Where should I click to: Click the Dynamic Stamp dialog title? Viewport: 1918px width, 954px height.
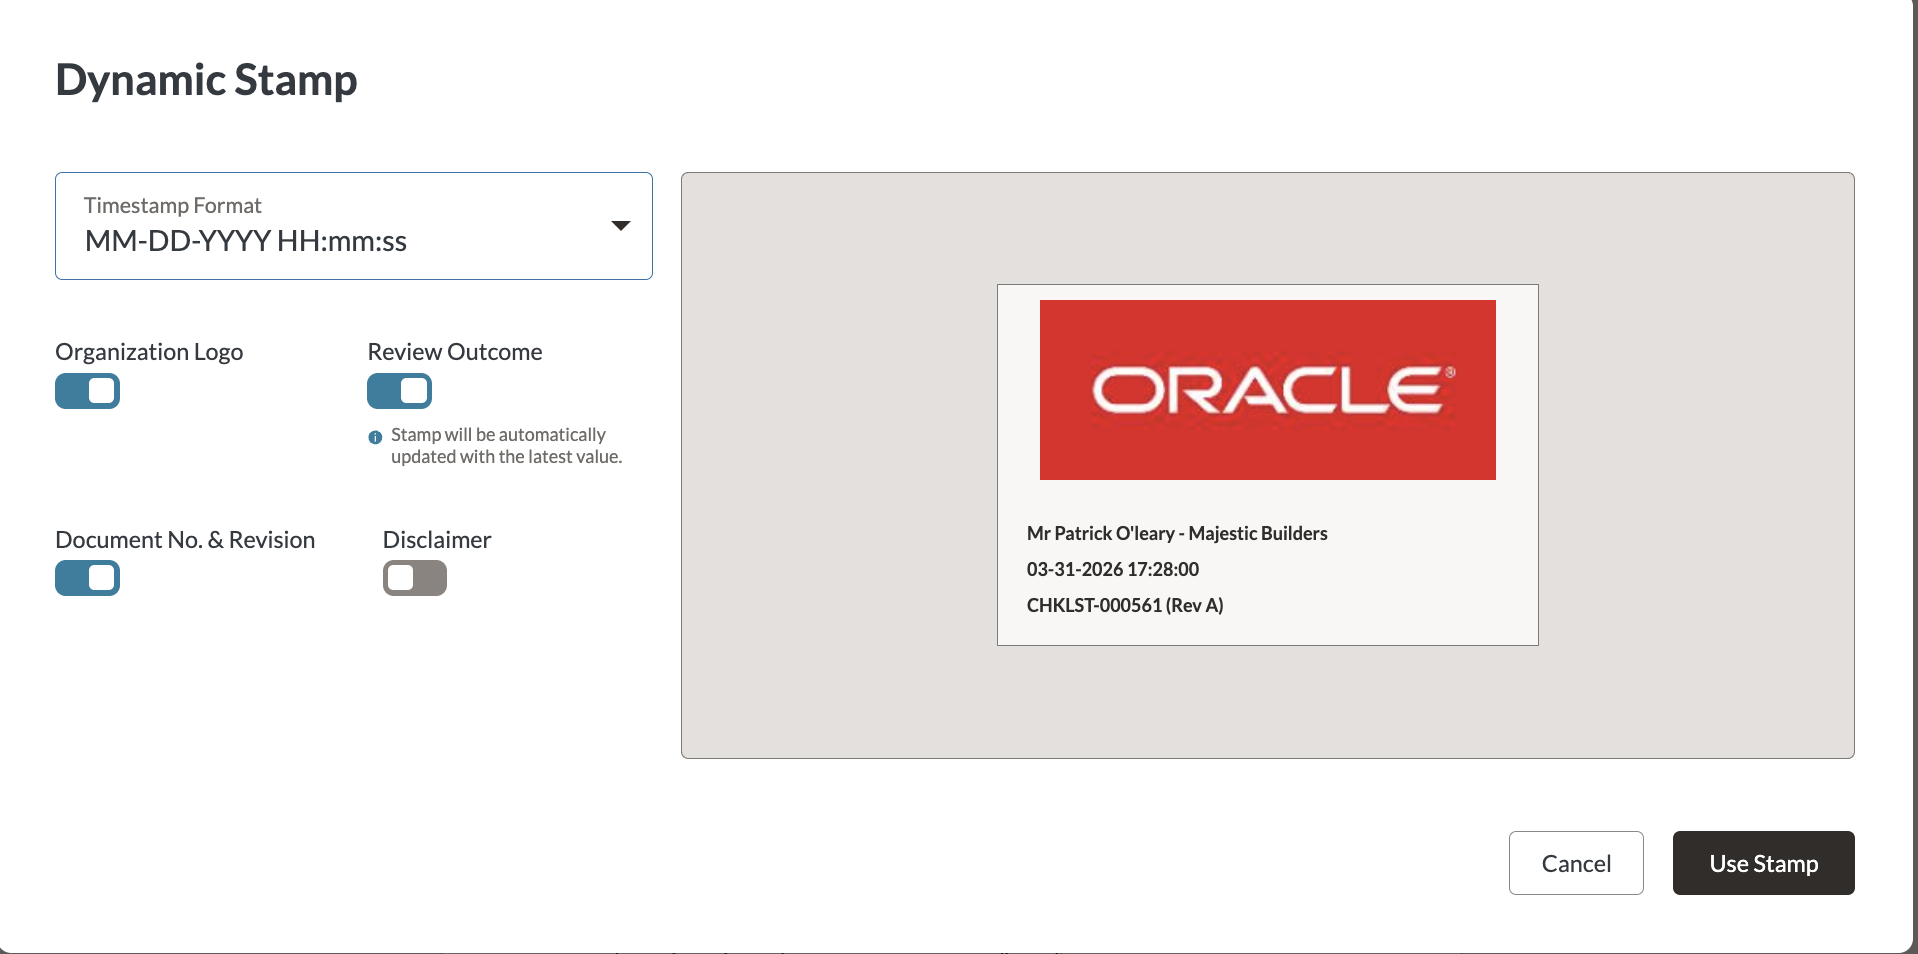coord(206,80)
